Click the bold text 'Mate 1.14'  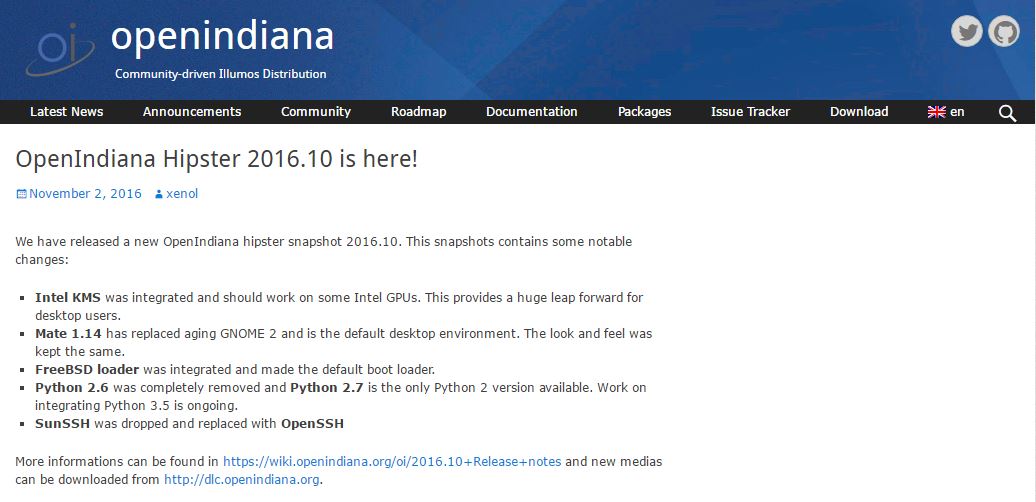click(68, 334)
